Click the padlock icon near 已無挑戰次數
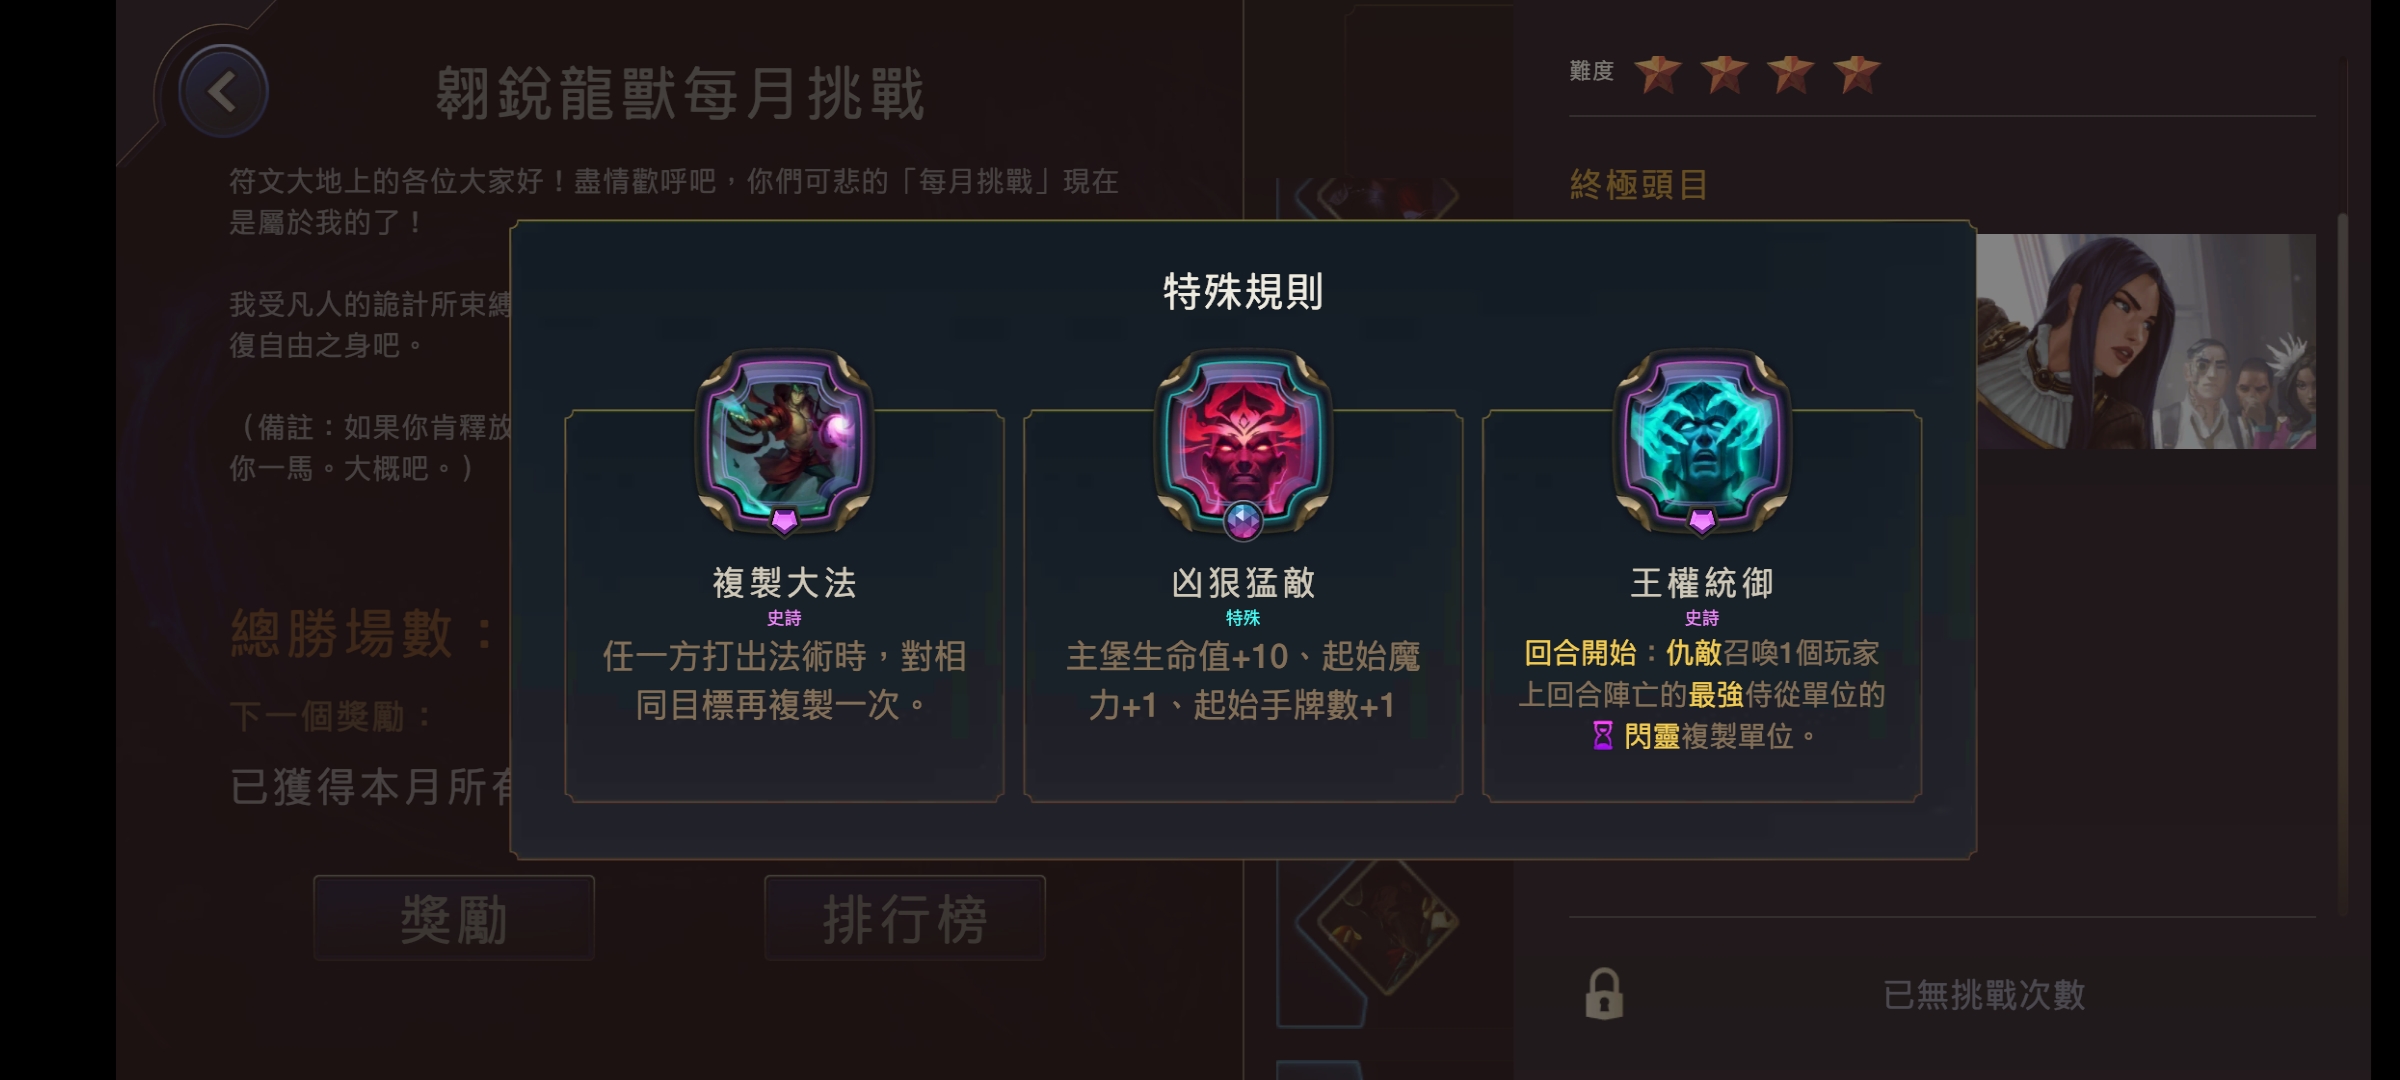 1604,994
